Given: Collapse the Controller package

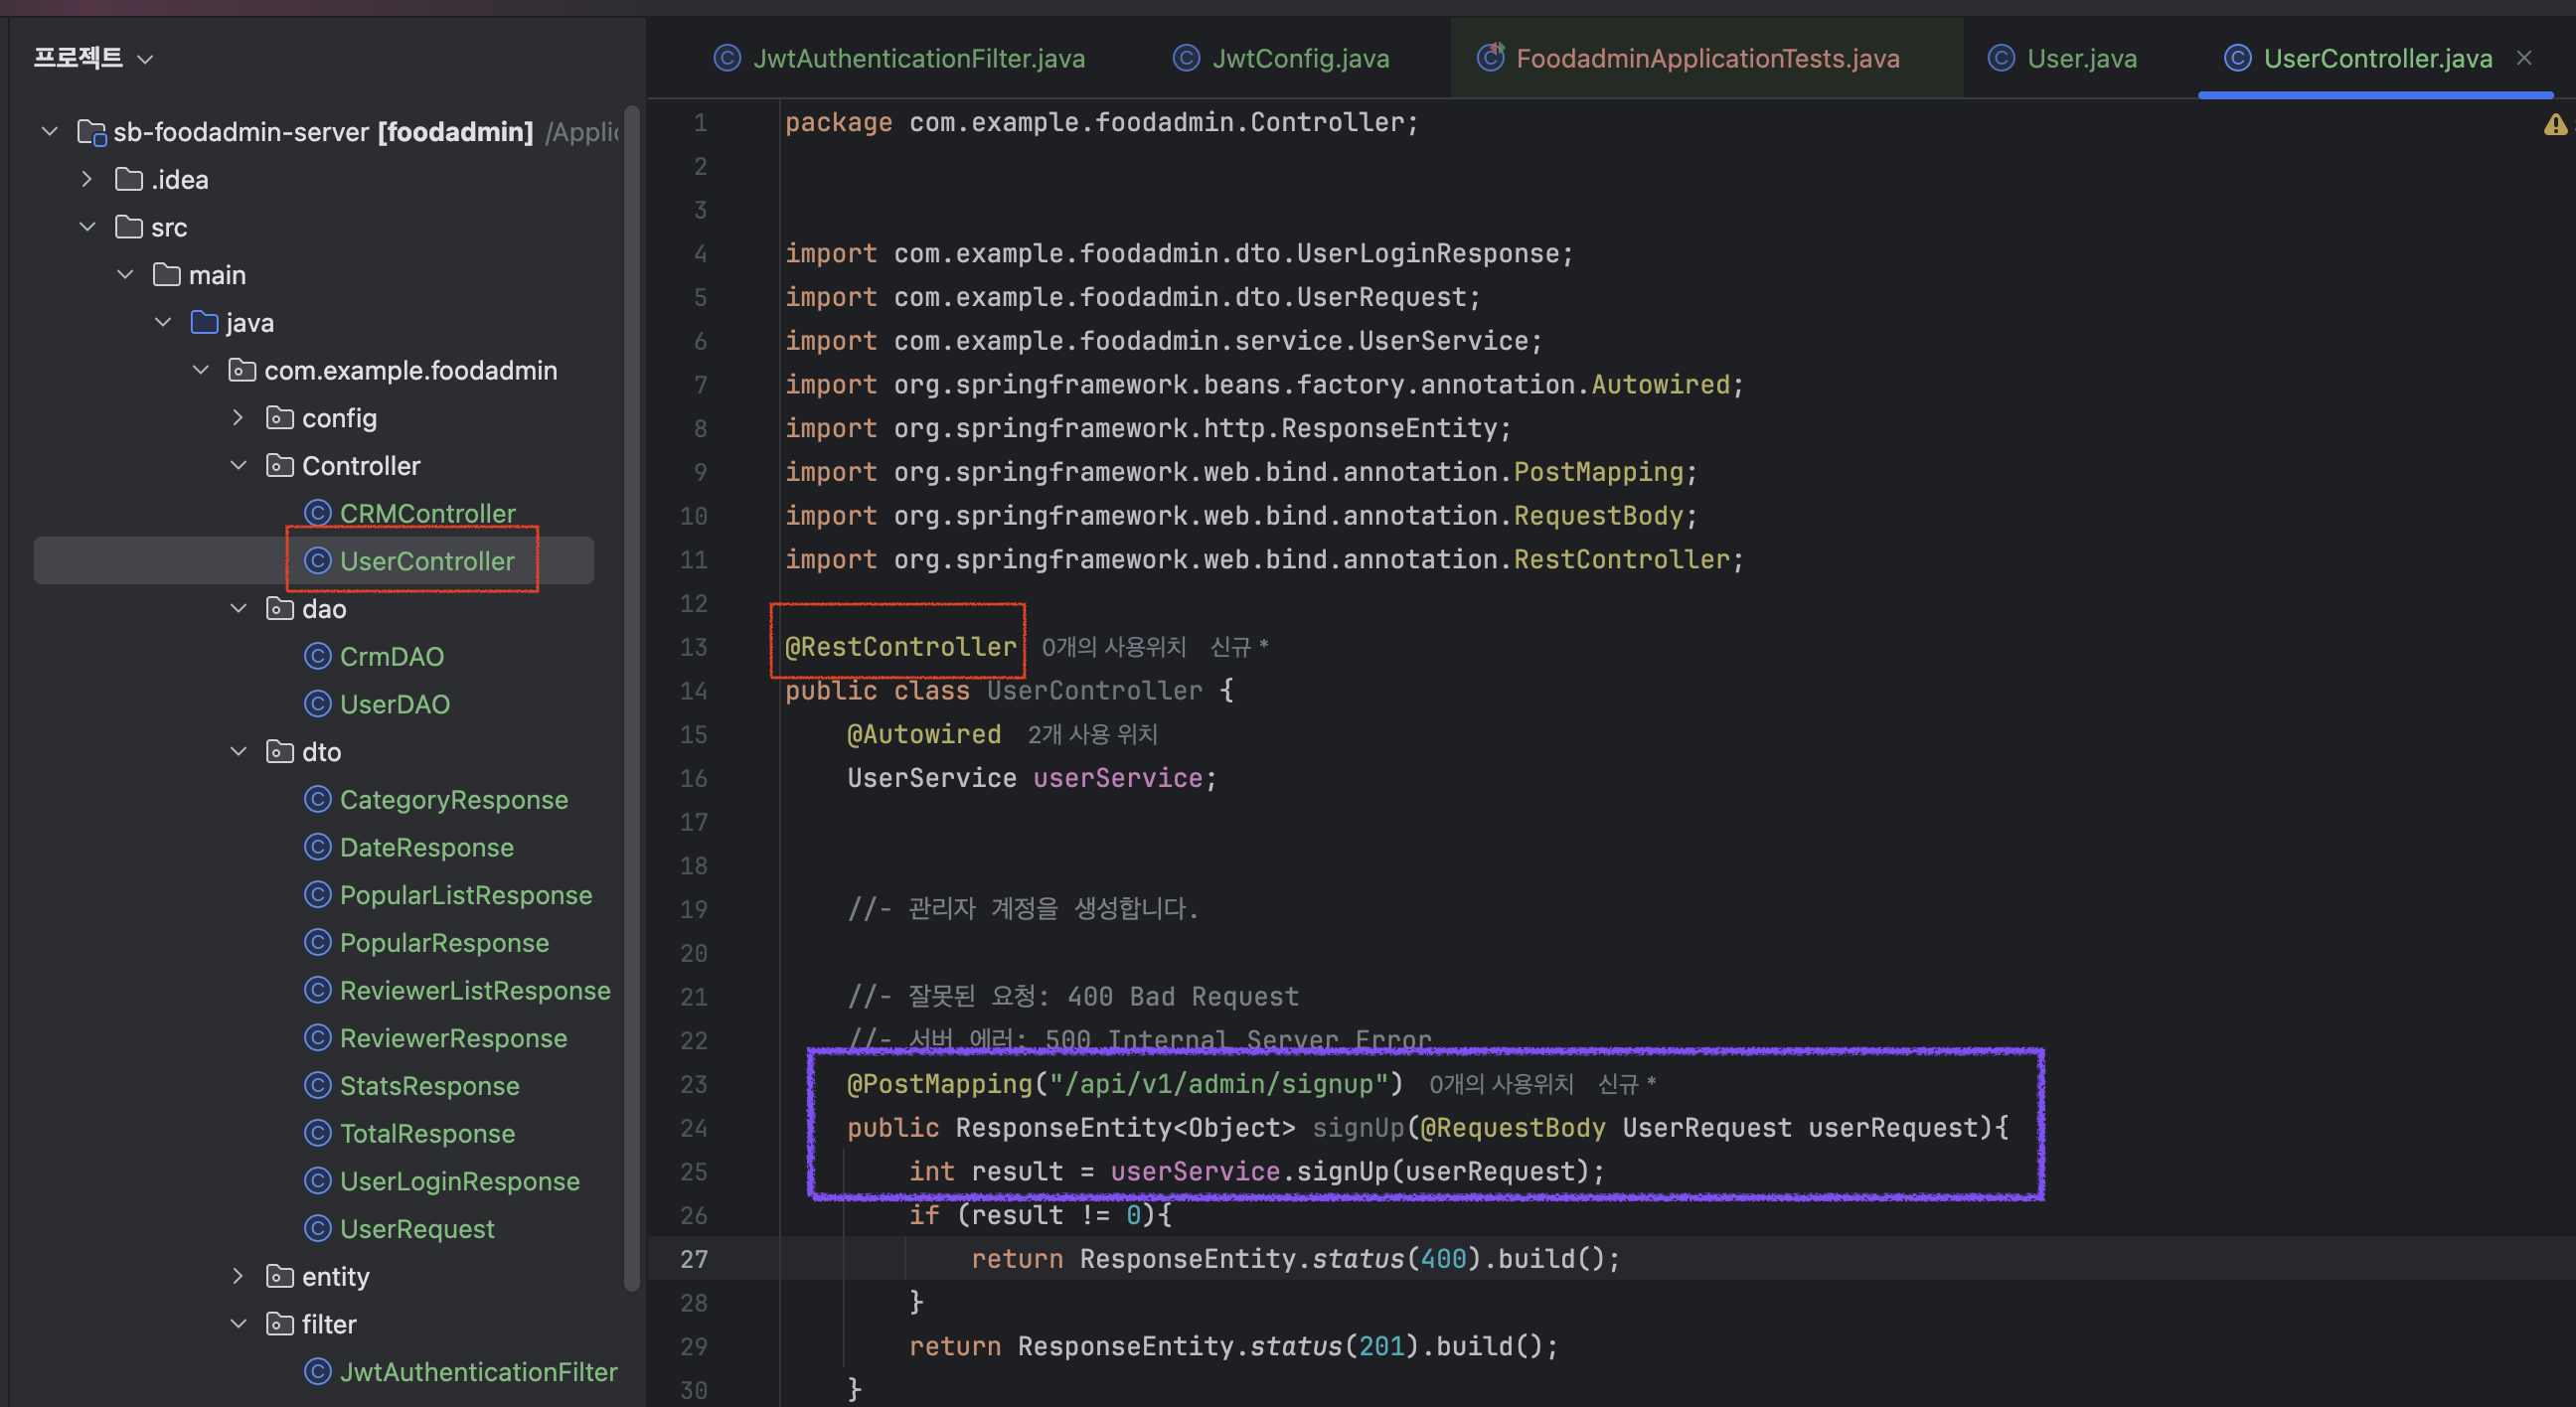Looking at the screenshot, I should pyautogui.click(x=238, y=465).
